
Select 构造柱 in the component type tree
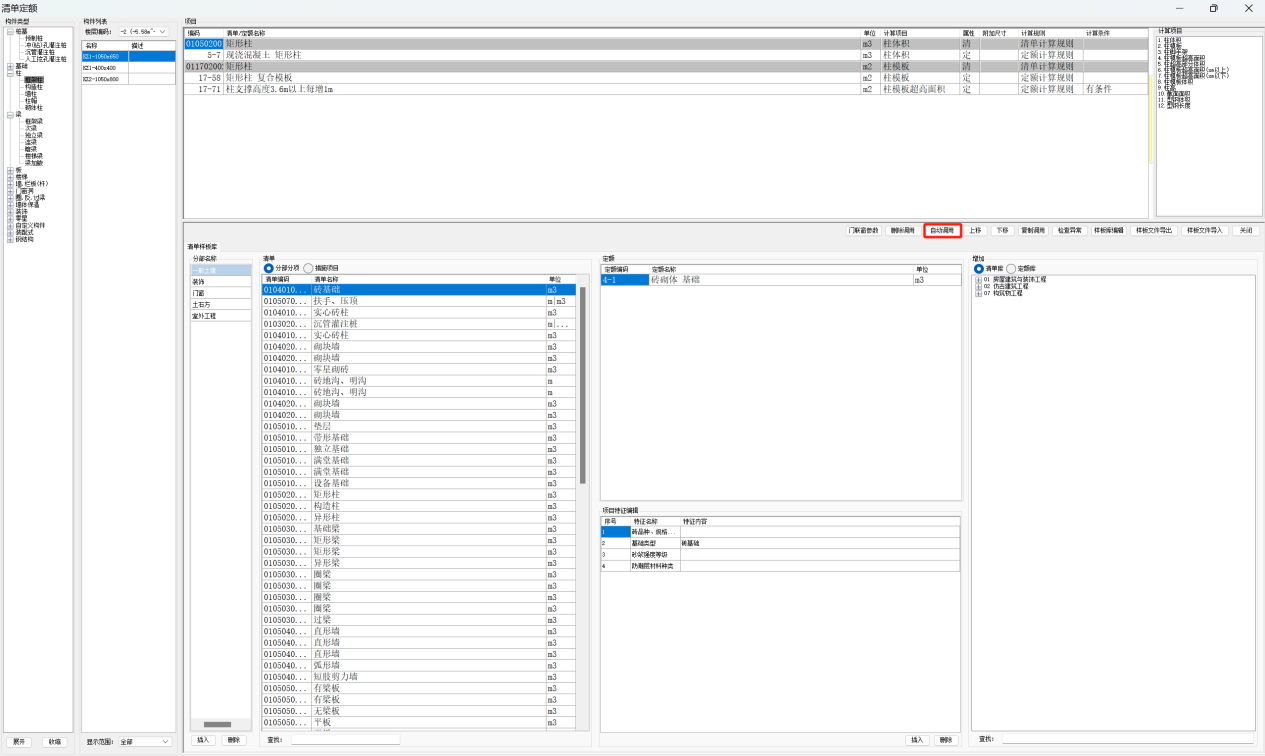[34, 87]
